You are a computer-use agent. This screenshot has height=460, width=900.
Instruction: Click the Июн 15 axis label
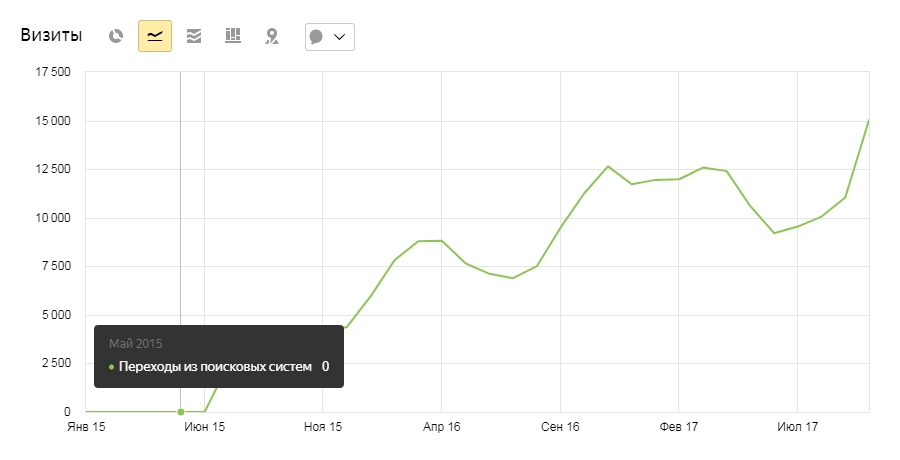205,427
